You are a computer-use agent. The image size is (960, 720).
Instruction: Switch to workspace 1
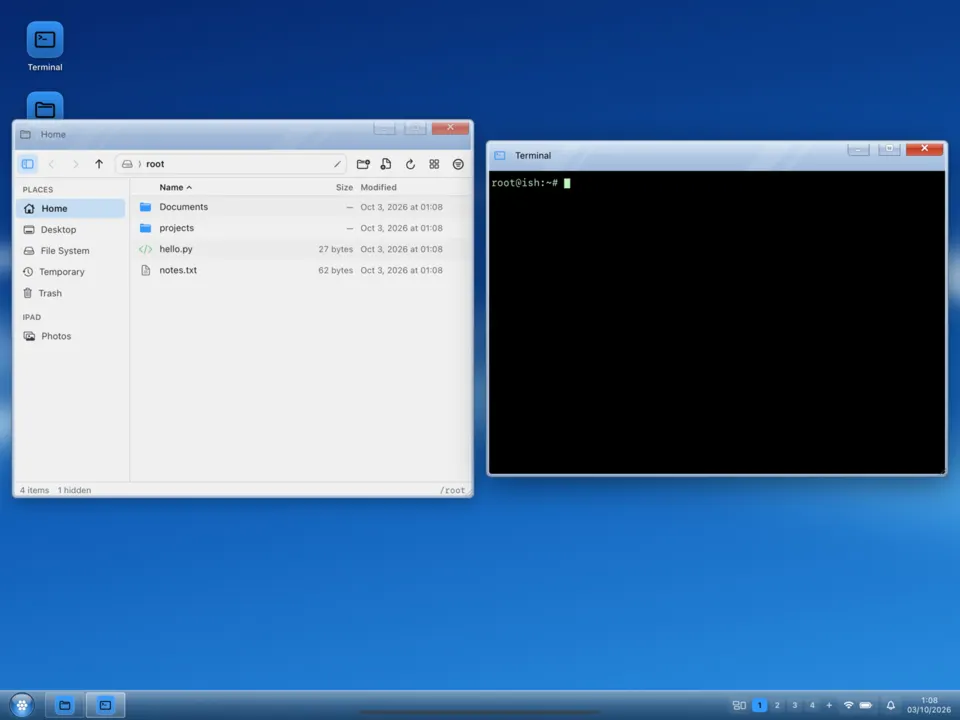[x=759, y=705]
